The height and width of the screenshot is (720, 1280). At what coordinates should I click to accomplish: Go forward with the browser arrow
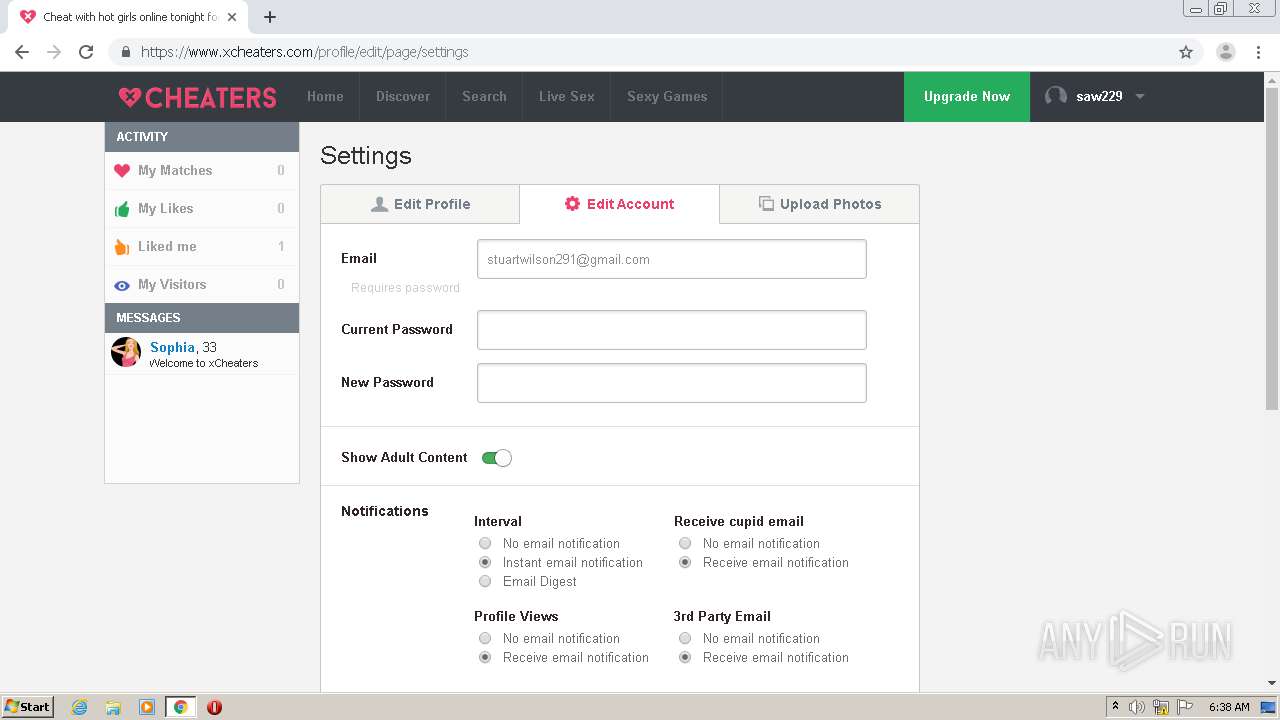coord(54,52)
